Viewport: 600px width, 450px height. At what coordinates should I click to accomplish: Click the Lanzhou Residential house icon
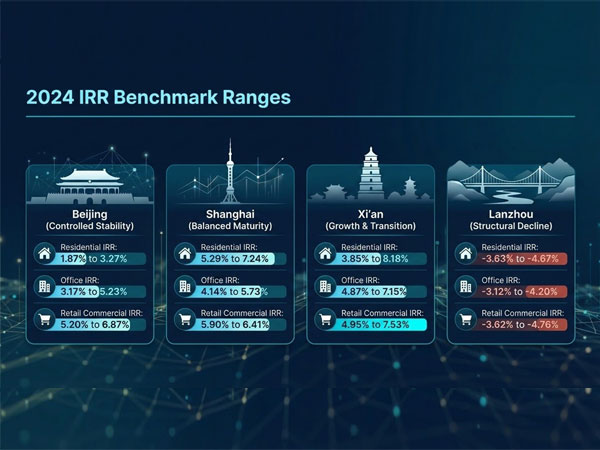tap(466, 253)
